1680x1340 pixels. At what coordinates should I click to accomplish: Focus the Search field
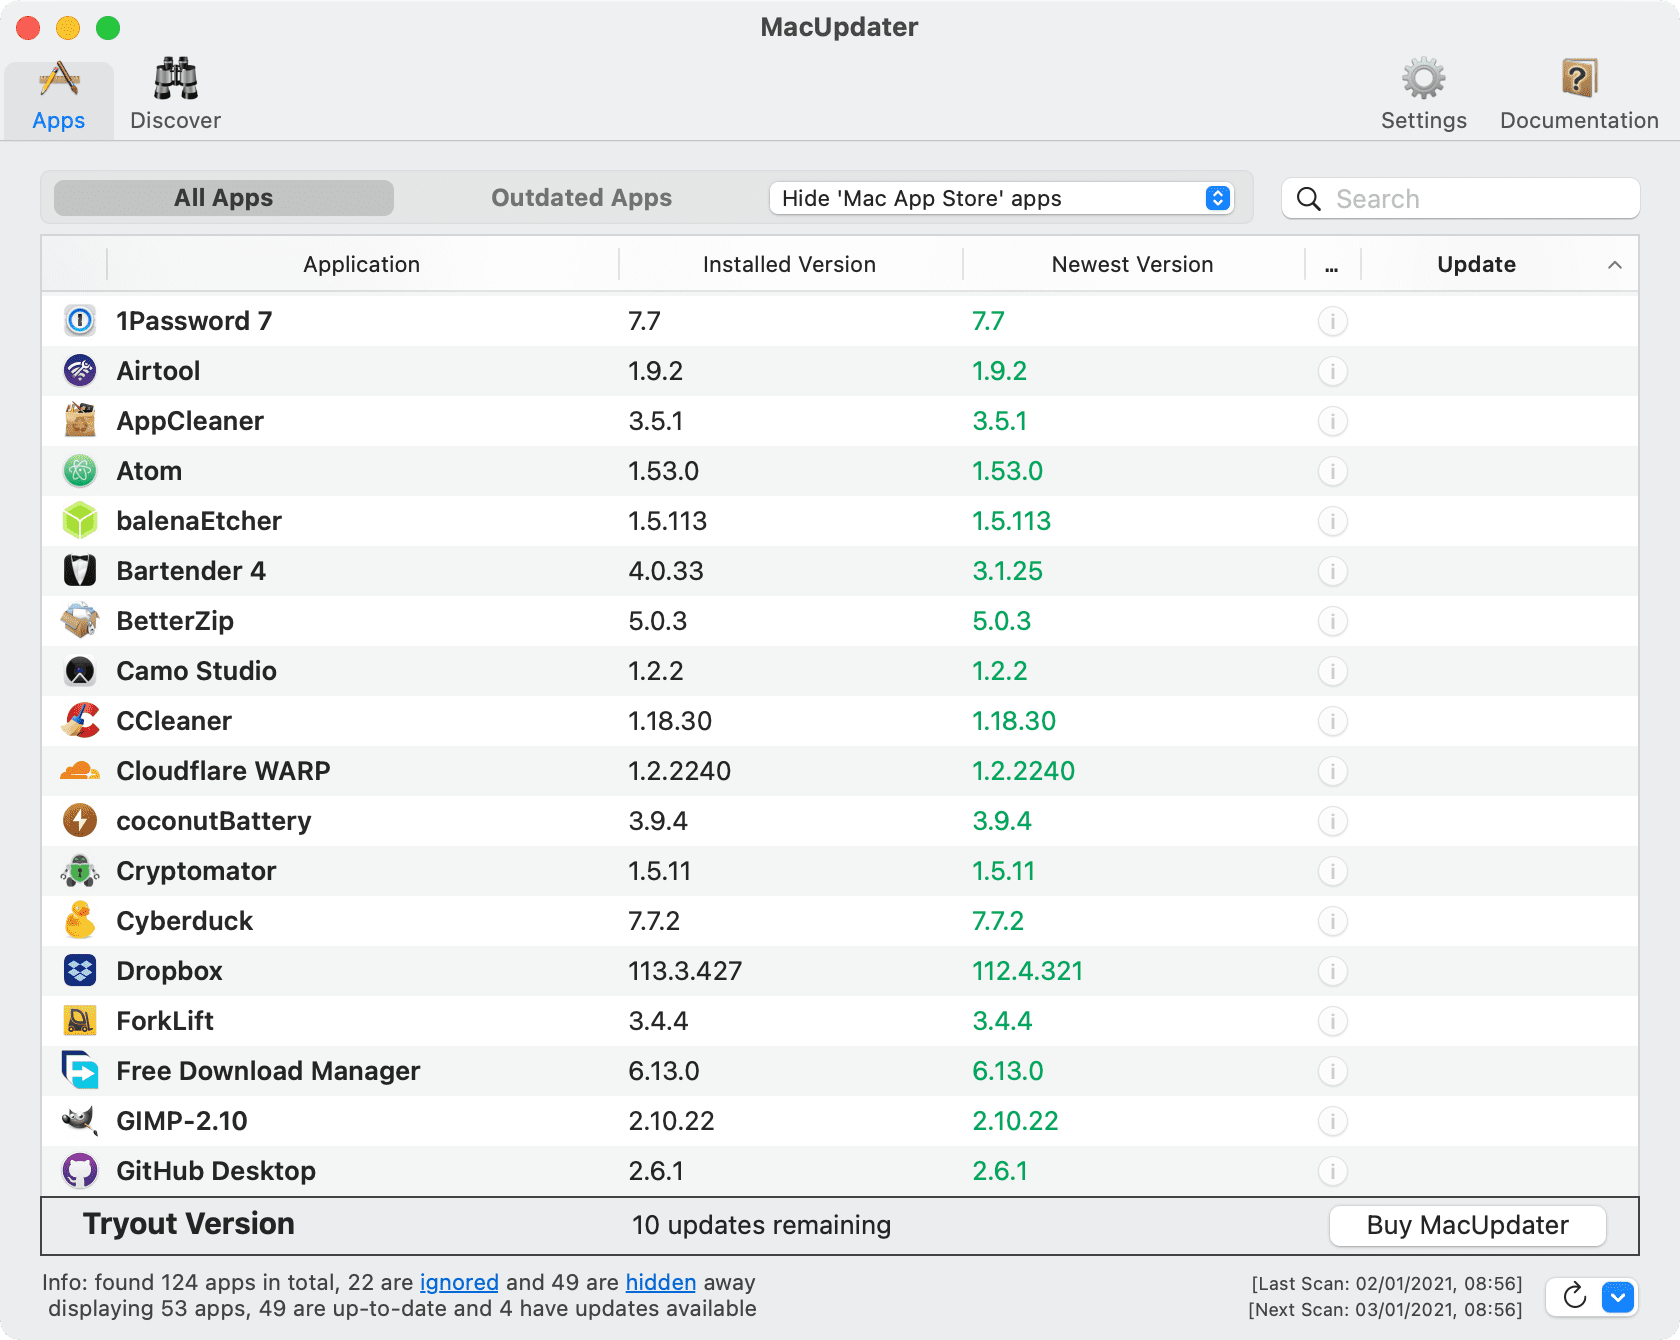(1461, 198)
